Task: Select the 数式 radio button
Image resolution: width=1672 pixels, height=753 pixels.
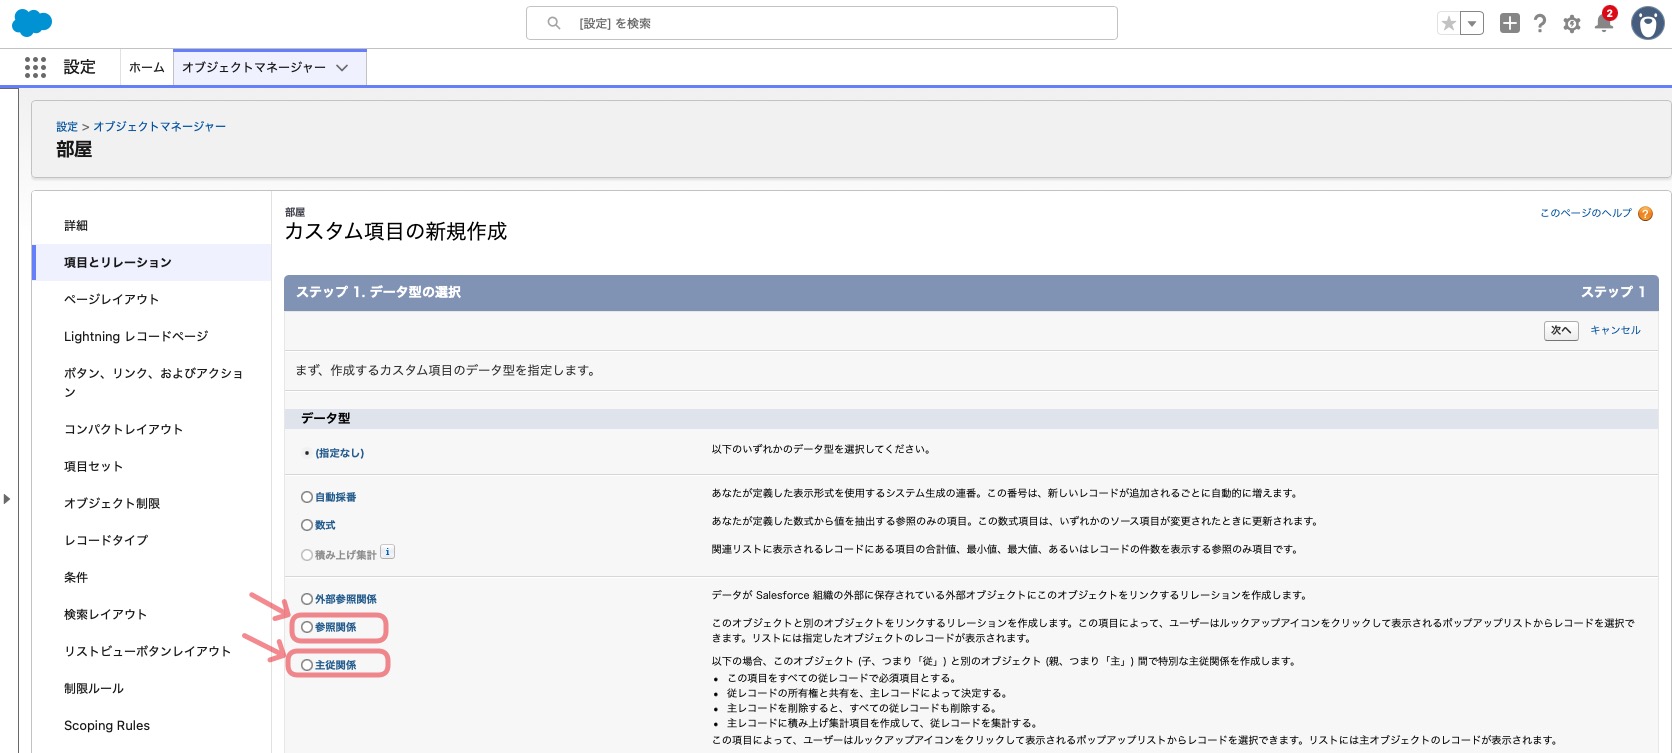Action: [x=307, y=525]
